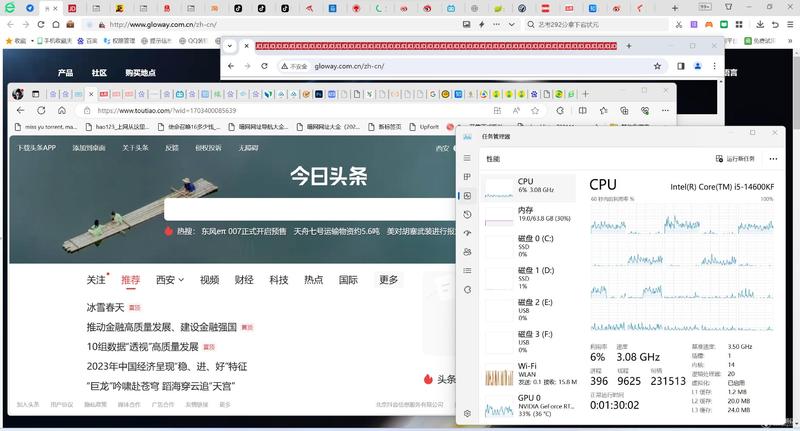The height and width of the screenshot is (431, 800).
Task: Select 磁盘 1 (D:) in performance list
Action: click(x=529, y=278)
